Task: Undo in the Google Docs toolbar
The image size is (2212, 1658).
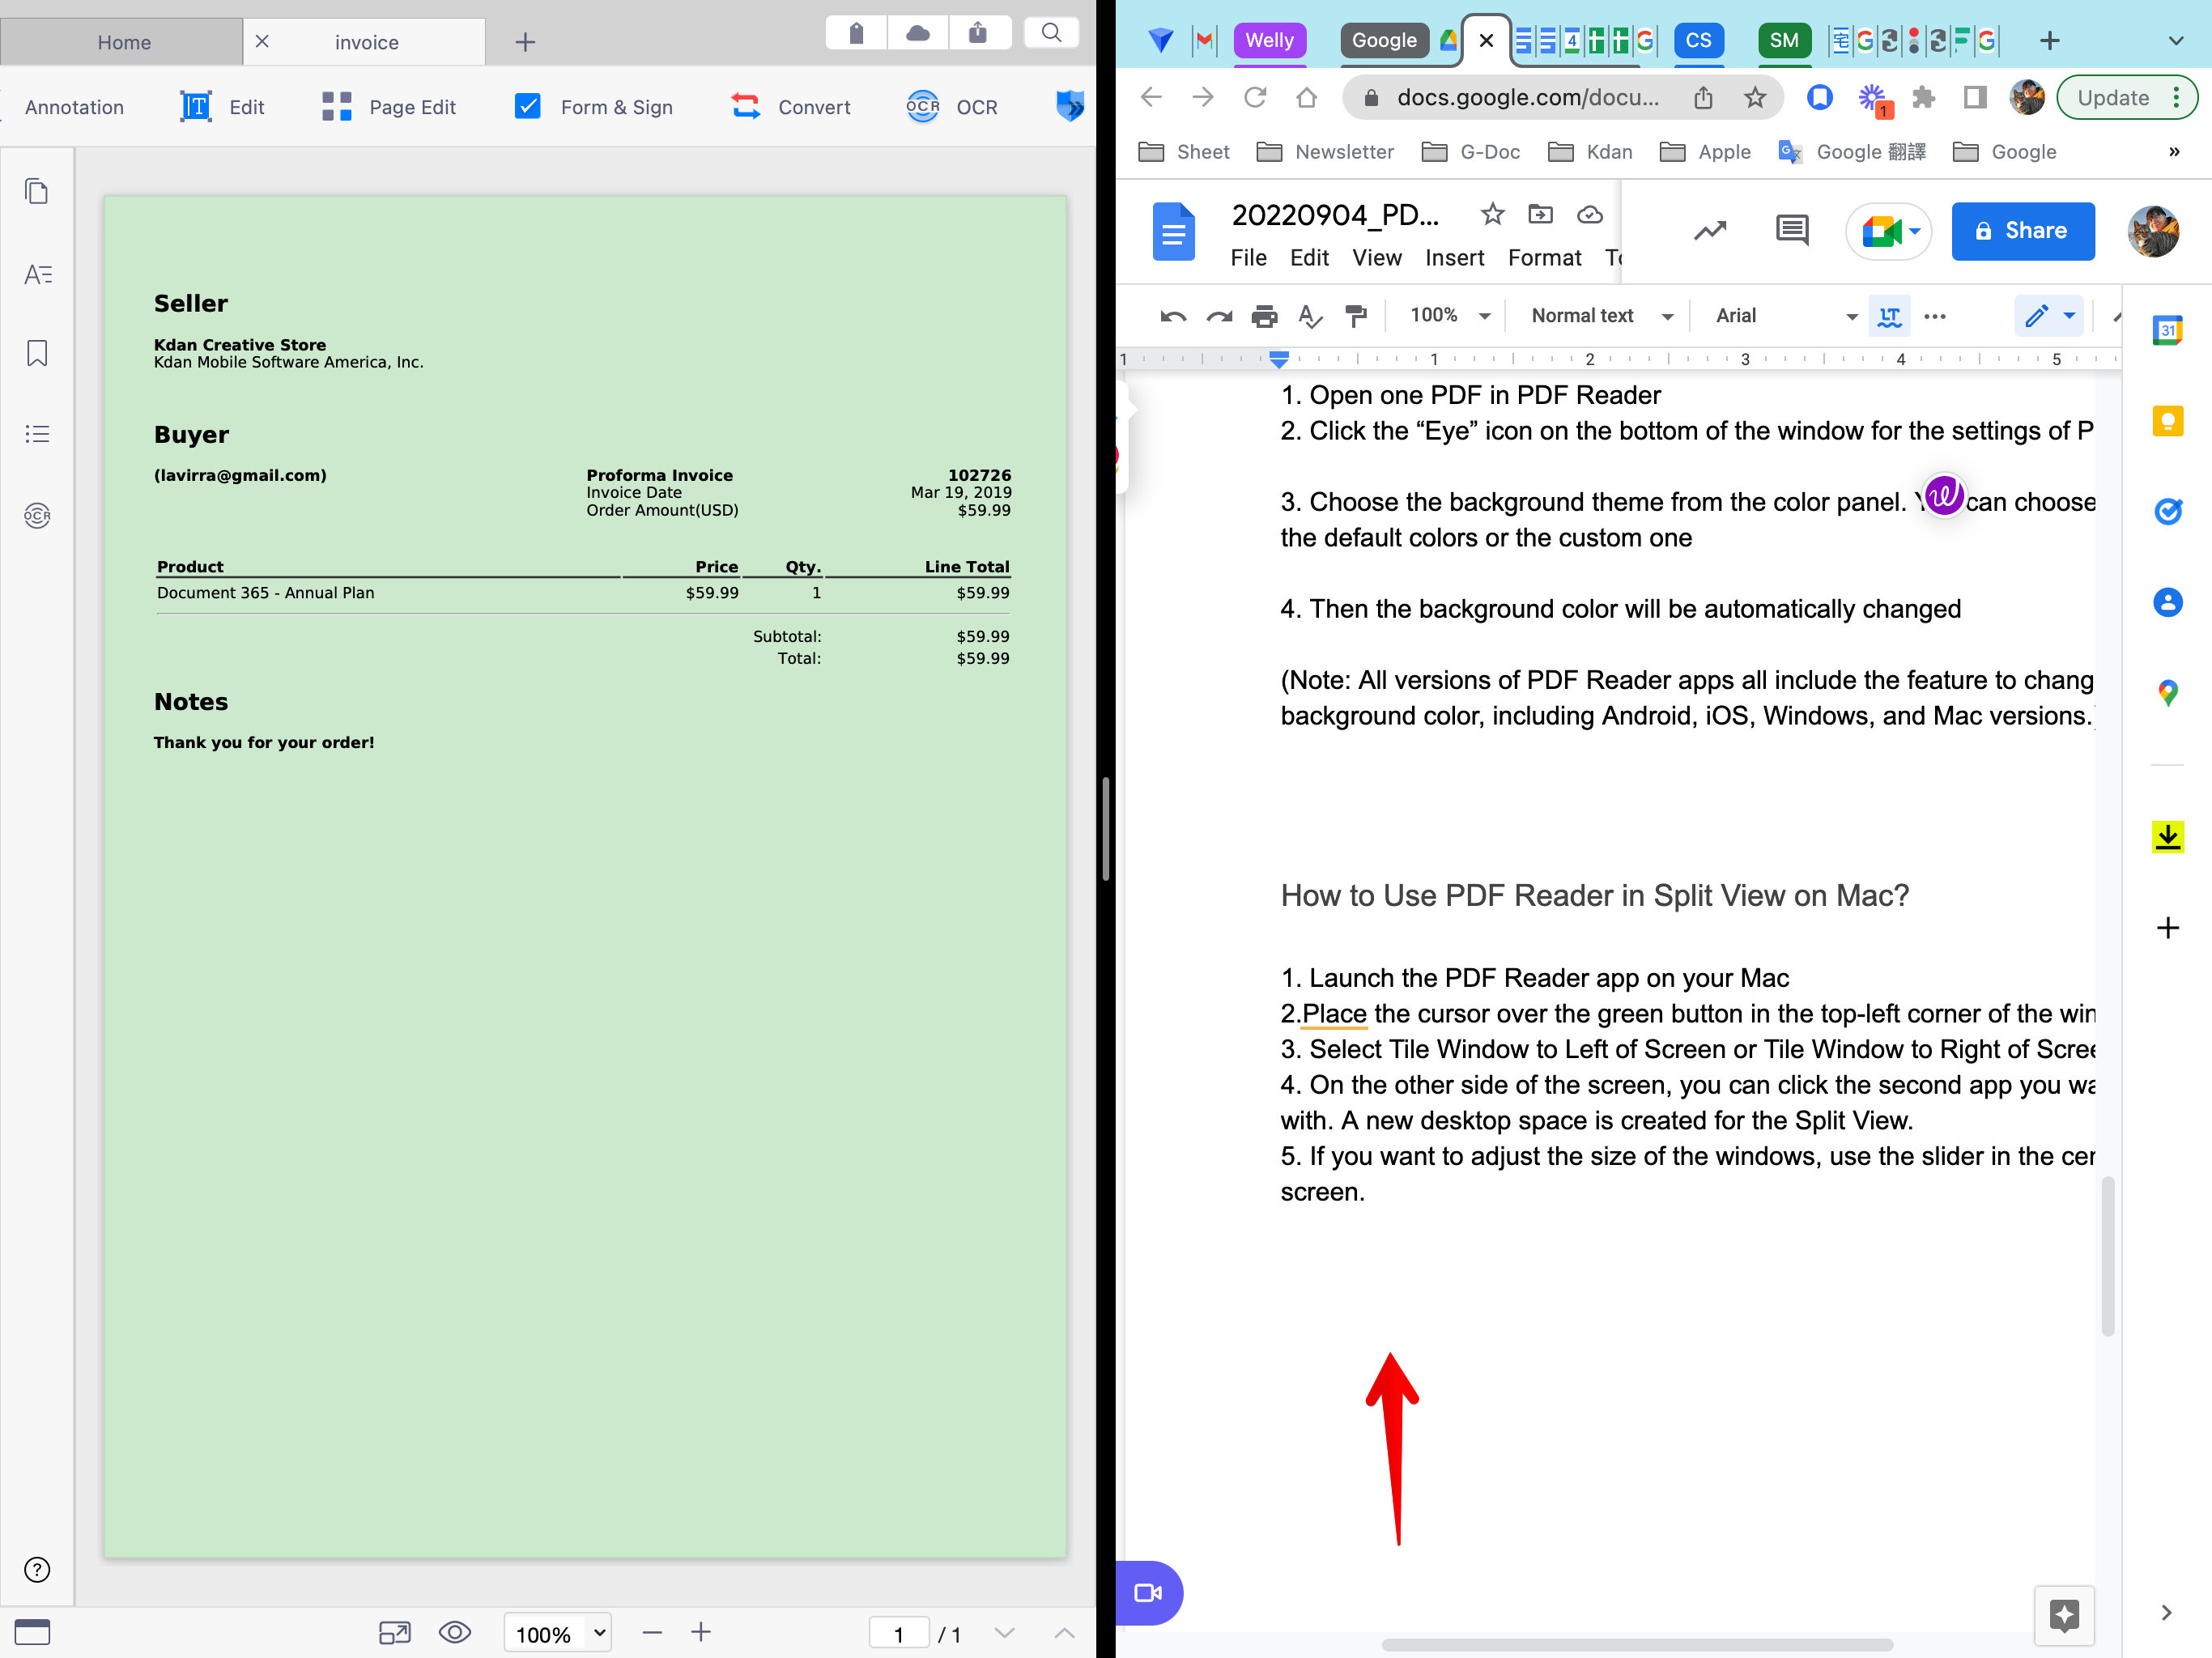Action: click(1173, 316)
